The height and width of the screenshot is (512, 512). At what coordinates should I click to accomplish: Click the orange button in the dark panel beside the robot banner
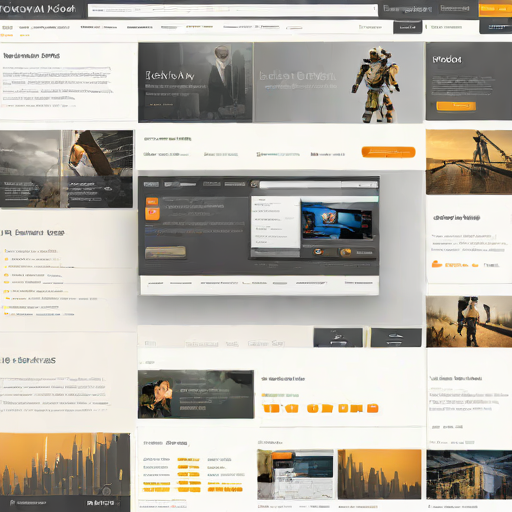[x=456, y=106]
